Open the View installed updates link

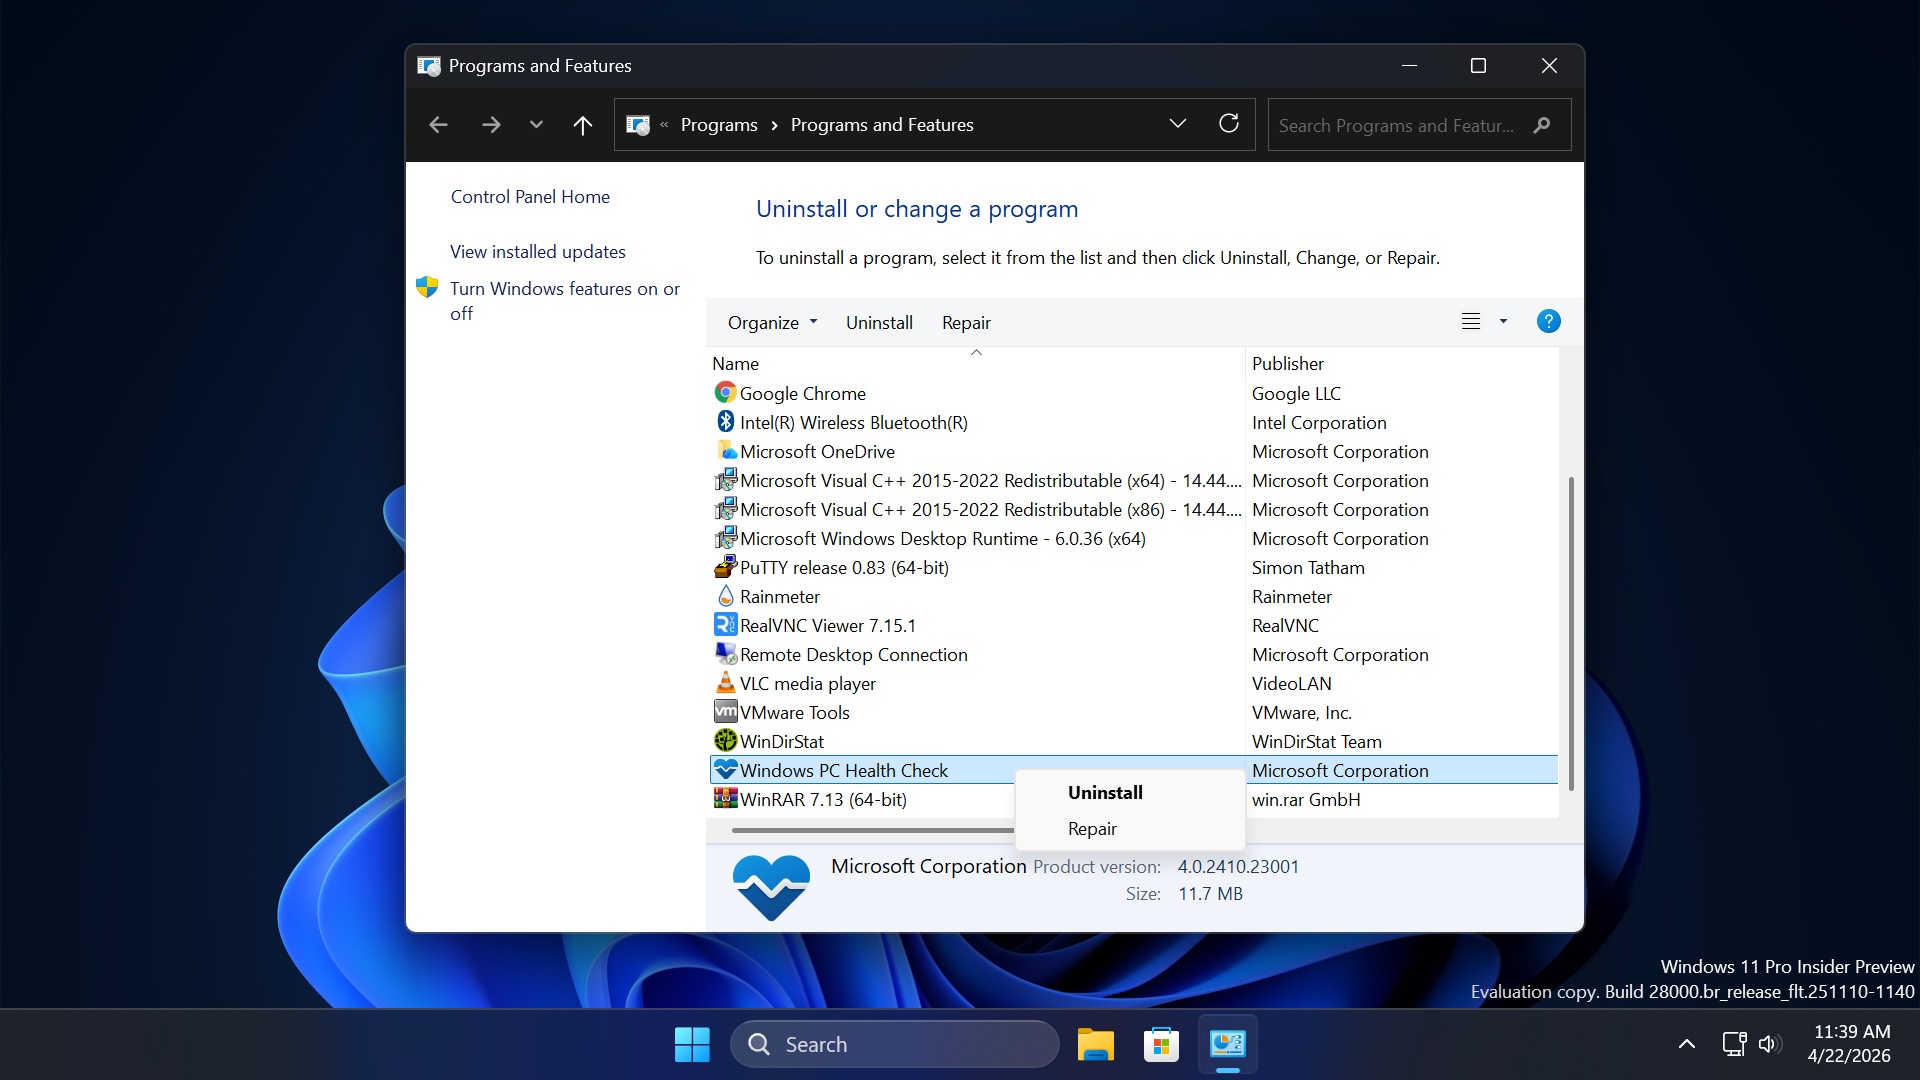point(537,251)
